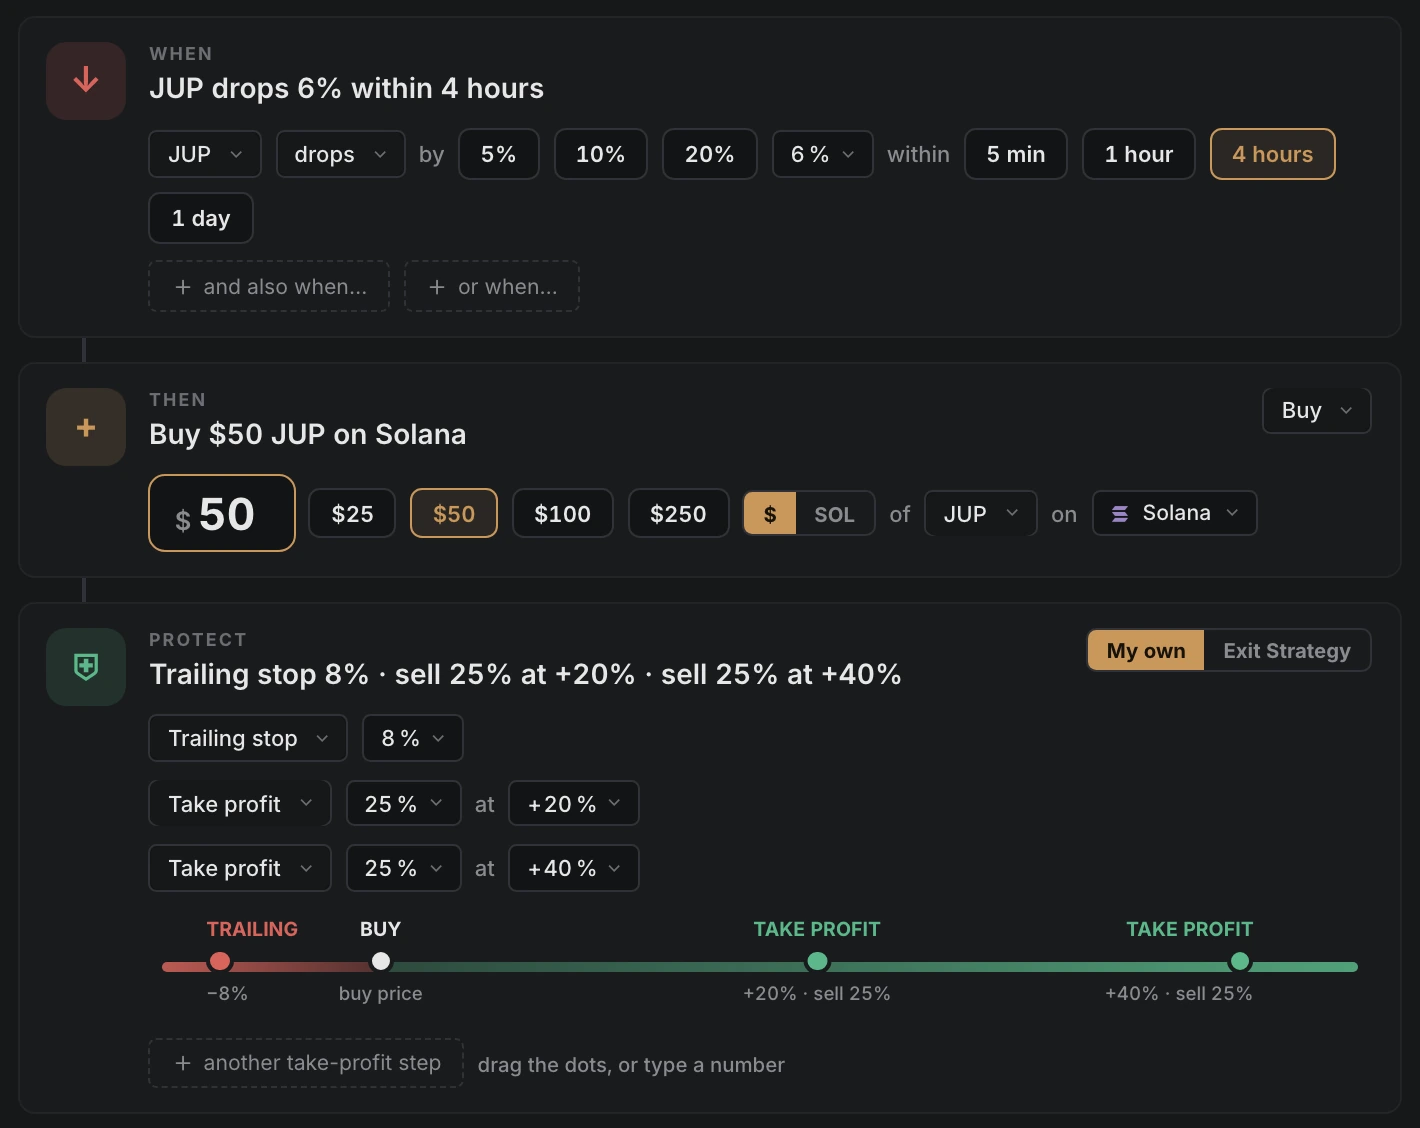Screen dimensions: 1420x1128
Task: Choose the 1 day time window
Action: pyautogui.click(x=201, y=218)
